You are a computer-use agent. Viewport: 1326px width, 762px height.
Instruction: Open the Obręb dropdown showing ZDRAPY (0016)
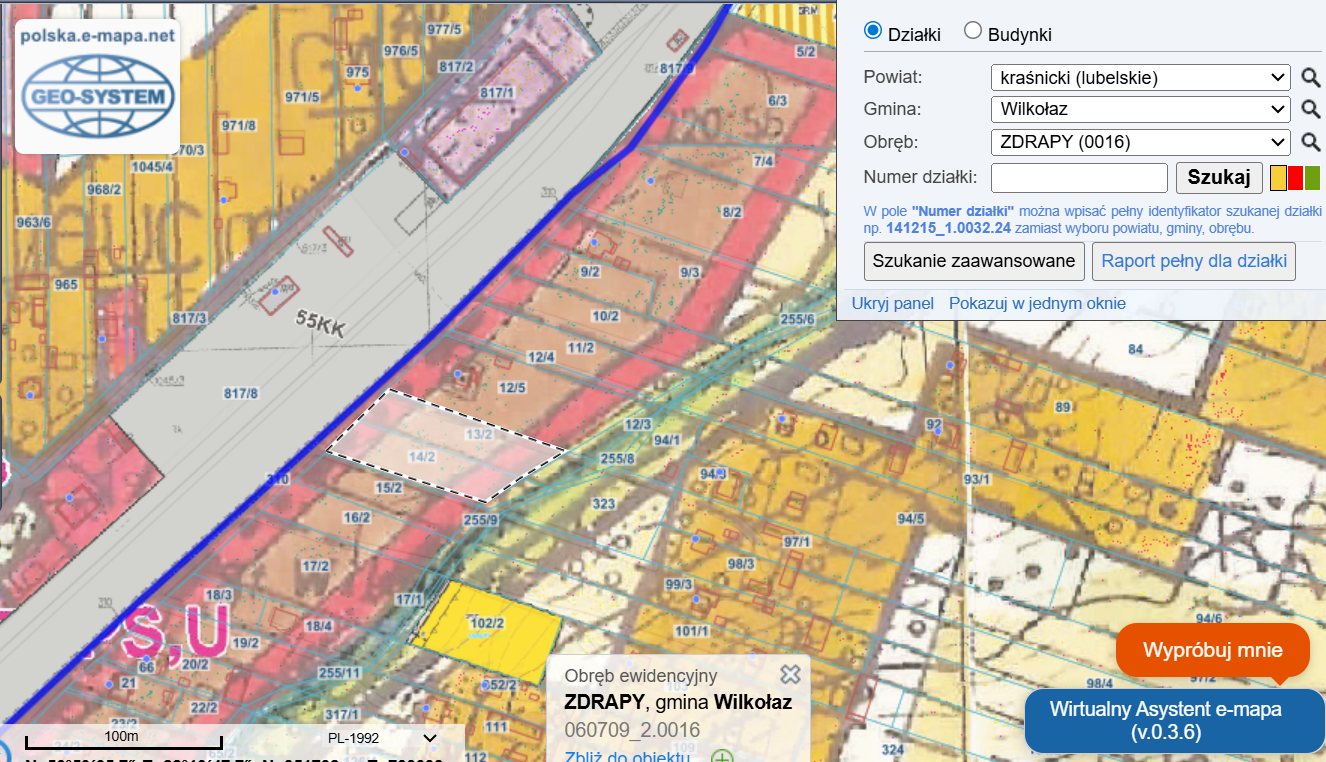click(1140, 142)
